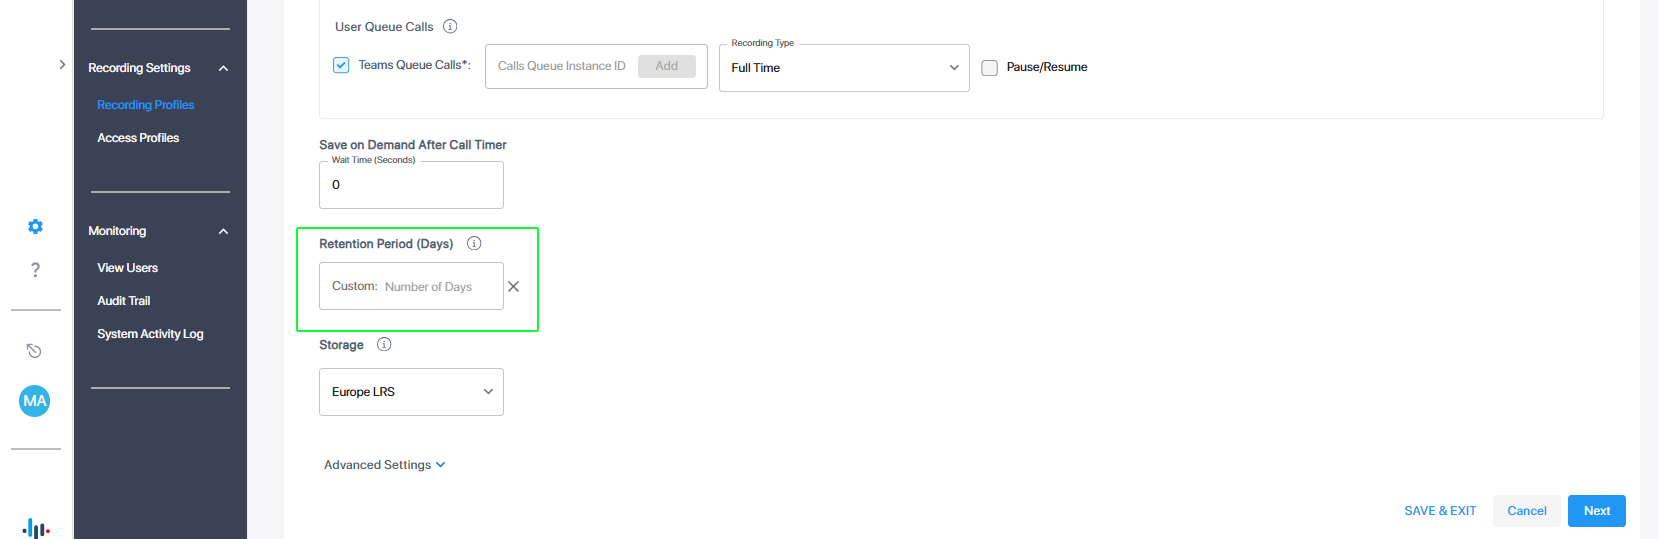The height and width of the screenshot is (539, 1659).
Task: Collapse the Recording Settings menu group
Action: (223, 68)
